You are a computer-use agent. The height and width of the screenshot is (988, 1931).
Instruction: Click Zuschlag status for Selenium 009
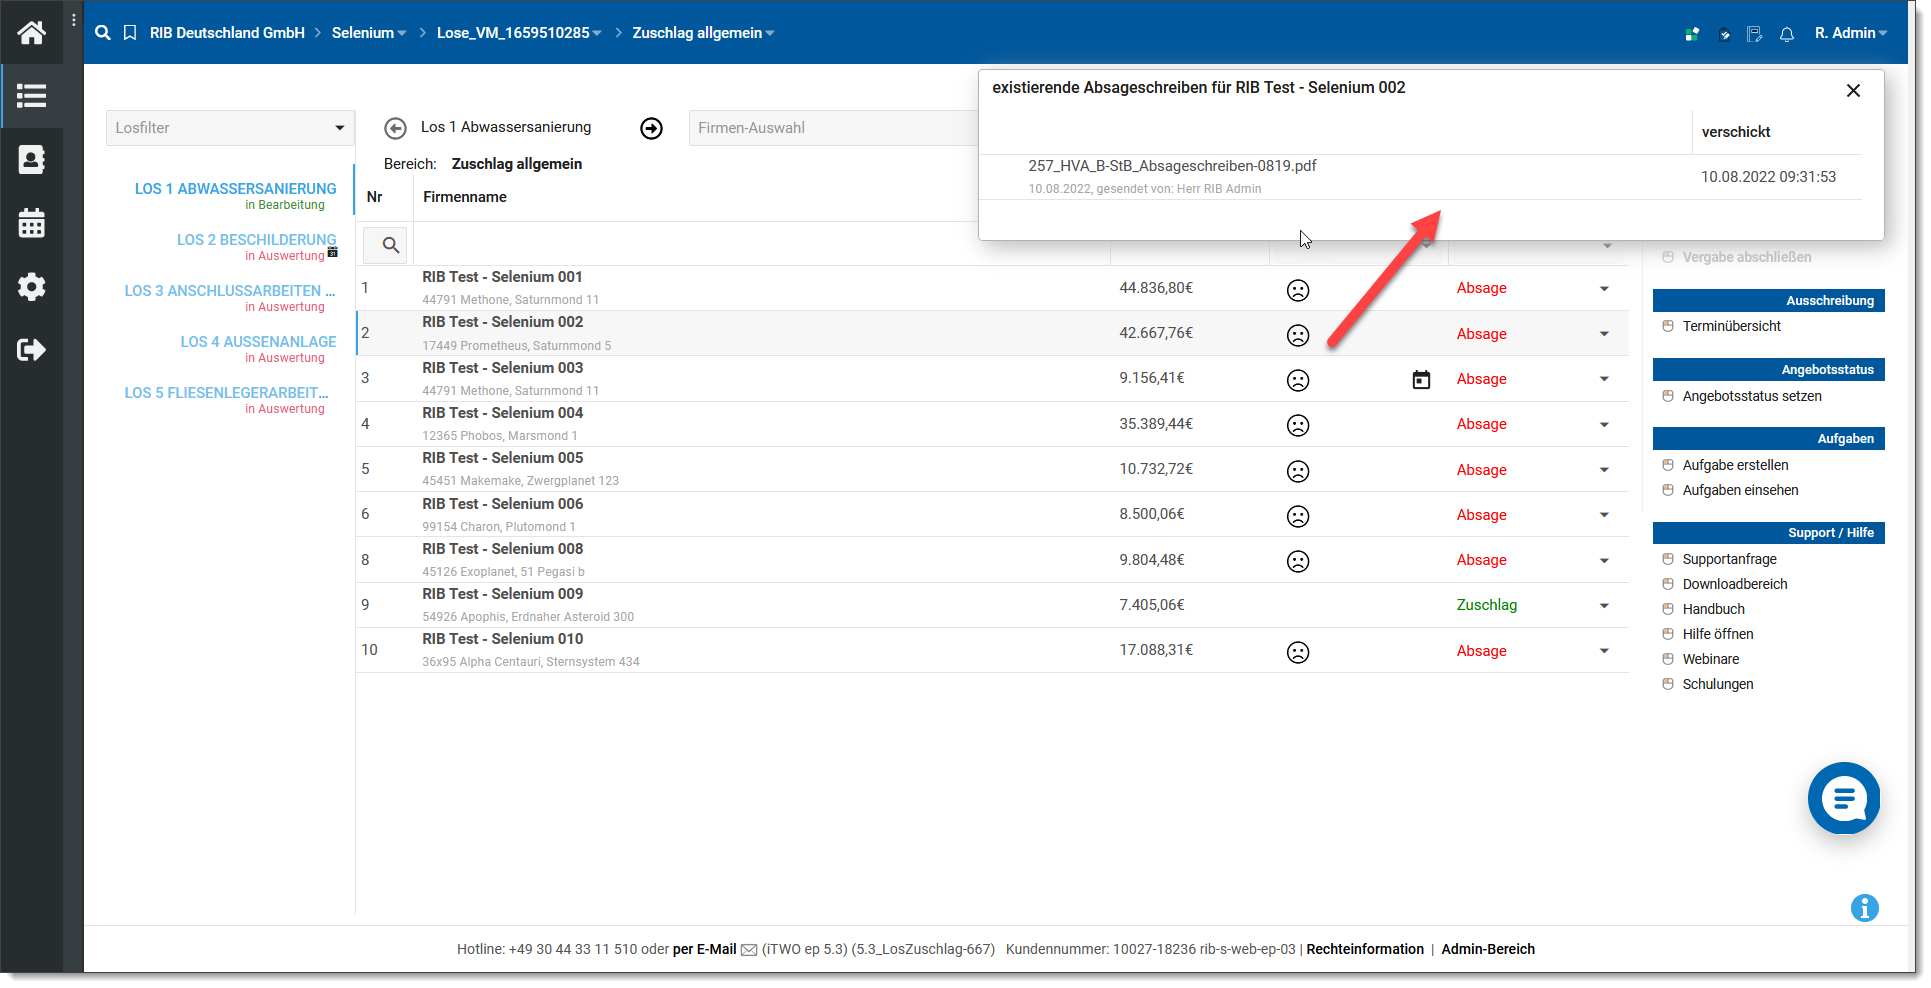coord(1486,605)
